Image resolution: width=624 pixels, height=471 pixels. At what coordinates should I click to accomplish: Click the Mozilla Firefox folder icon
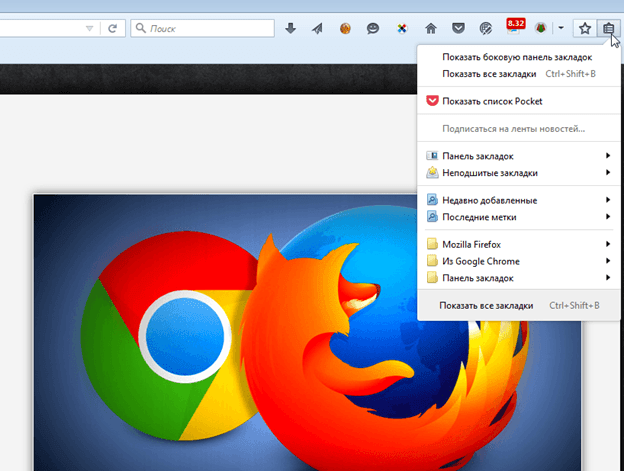coord(432,244)
